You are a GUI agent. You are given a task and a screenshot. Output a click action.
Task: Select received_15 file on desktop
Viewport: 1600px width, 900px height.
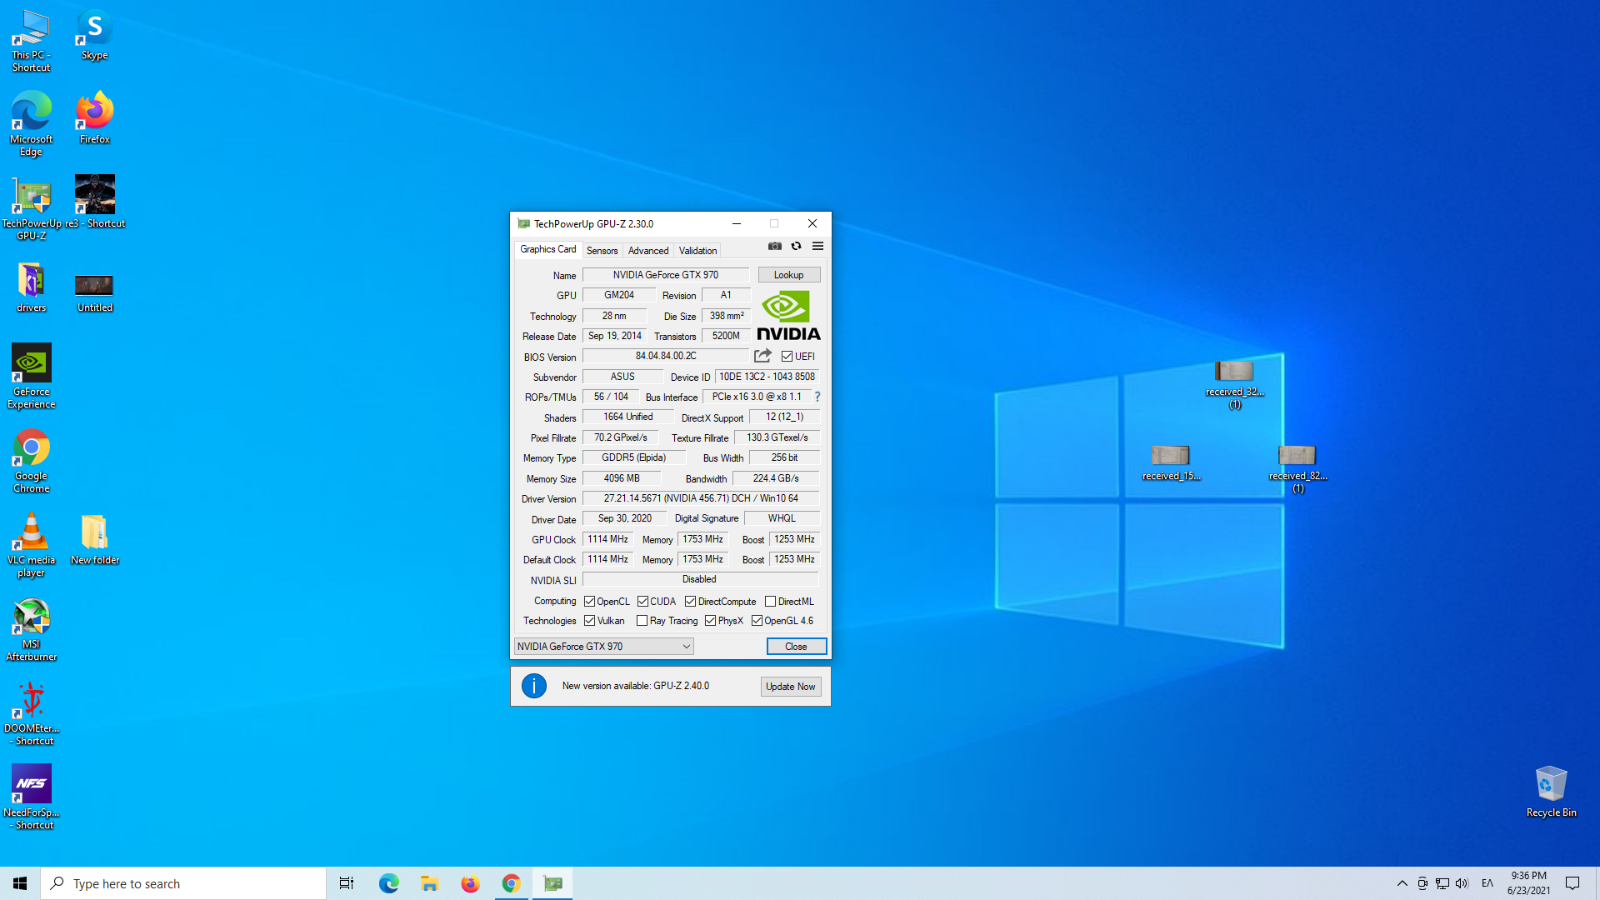click(x=1171, y=463)
